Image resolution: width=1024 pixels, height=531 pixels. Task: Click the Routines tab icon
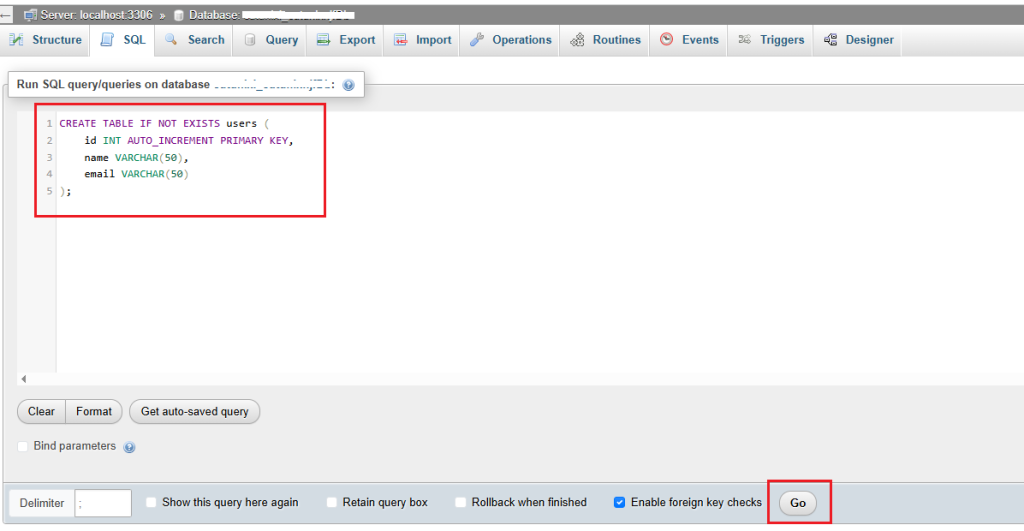pos(577,40)
